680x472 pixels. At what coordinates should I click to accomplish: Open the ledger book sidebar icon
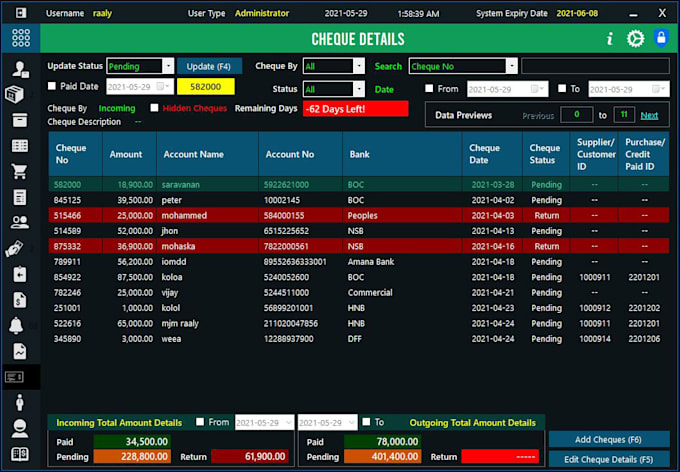click(x=20, y=454)
